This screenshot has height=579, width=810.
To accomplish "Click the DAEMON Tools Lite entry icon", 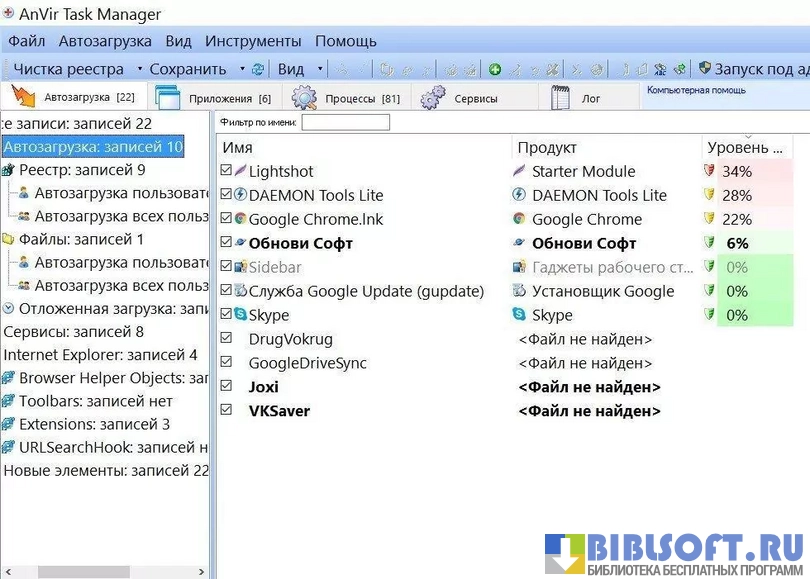I will 240,195.
